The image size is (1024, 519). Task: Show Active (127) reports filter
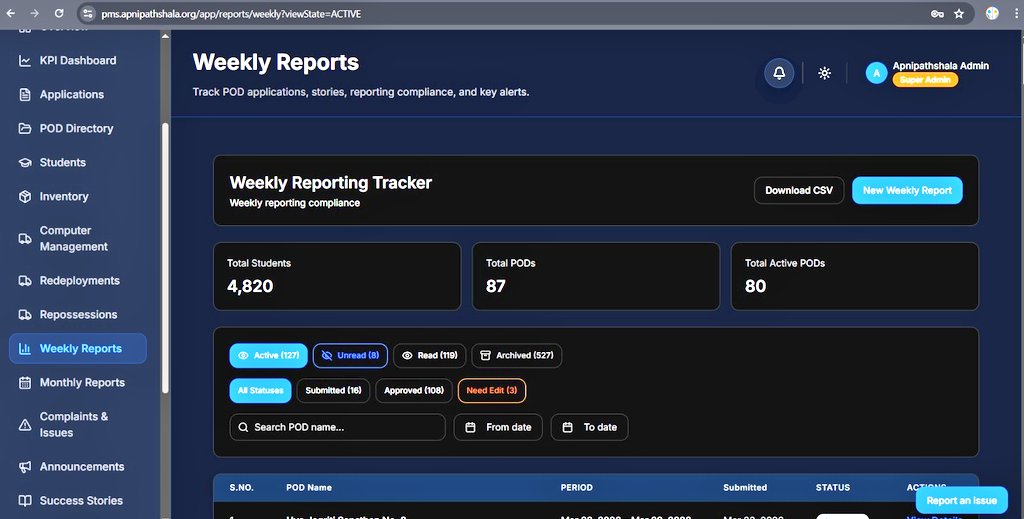pos(268,356)
